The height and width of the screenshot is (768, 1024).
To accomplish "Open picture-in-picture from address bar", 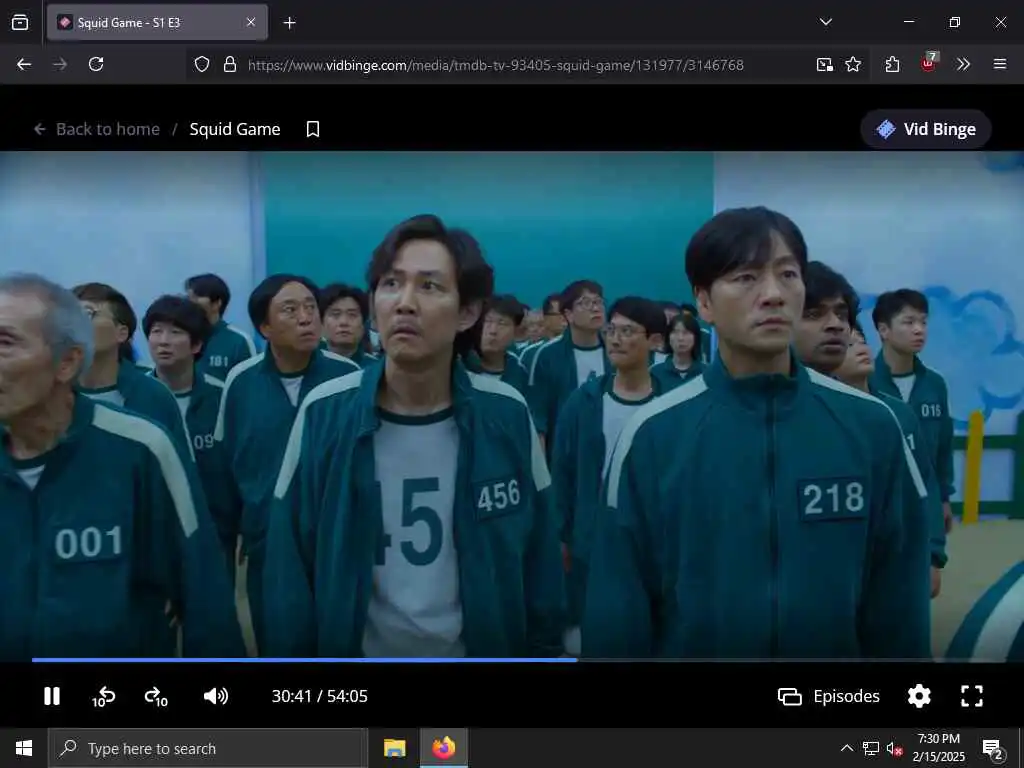I will pyautogui.click(x=825, y=65).
